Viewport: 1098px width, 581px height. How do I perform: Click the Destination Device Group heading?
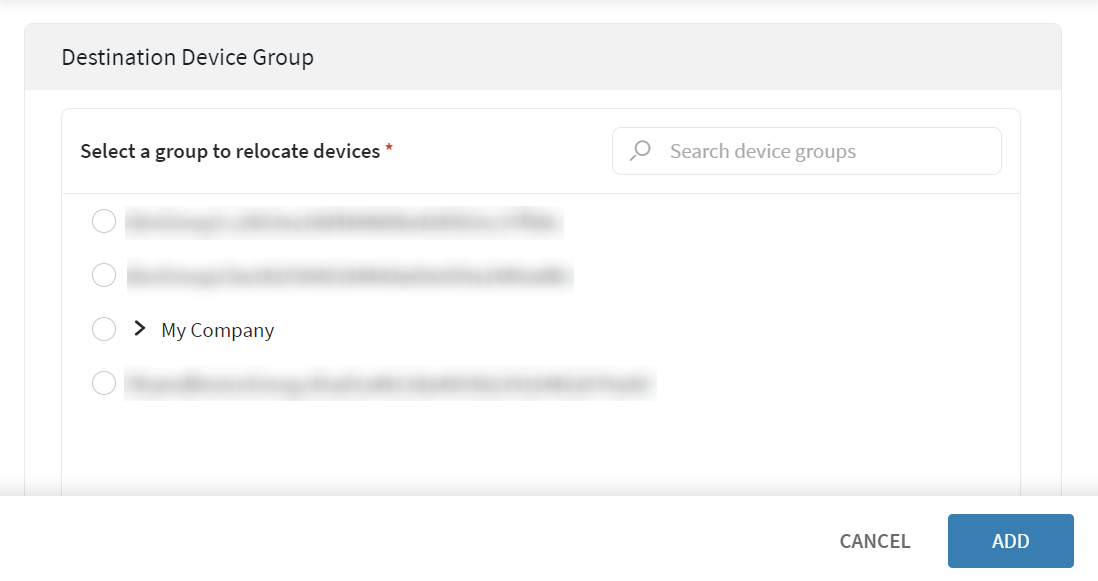pyautogui.click(x=188, y=57)
